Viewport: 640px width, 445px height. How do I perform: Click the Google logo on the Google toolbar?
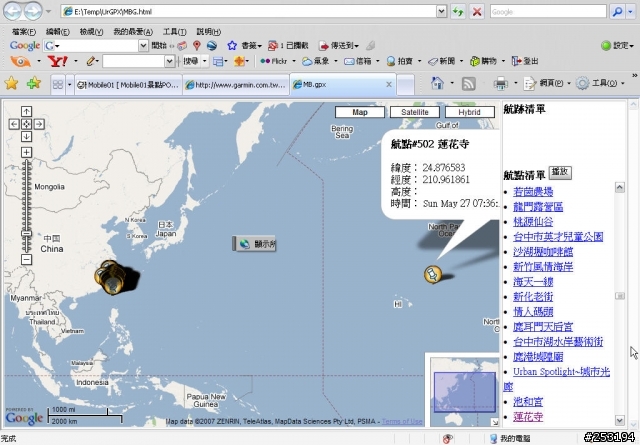pos(25,45)
